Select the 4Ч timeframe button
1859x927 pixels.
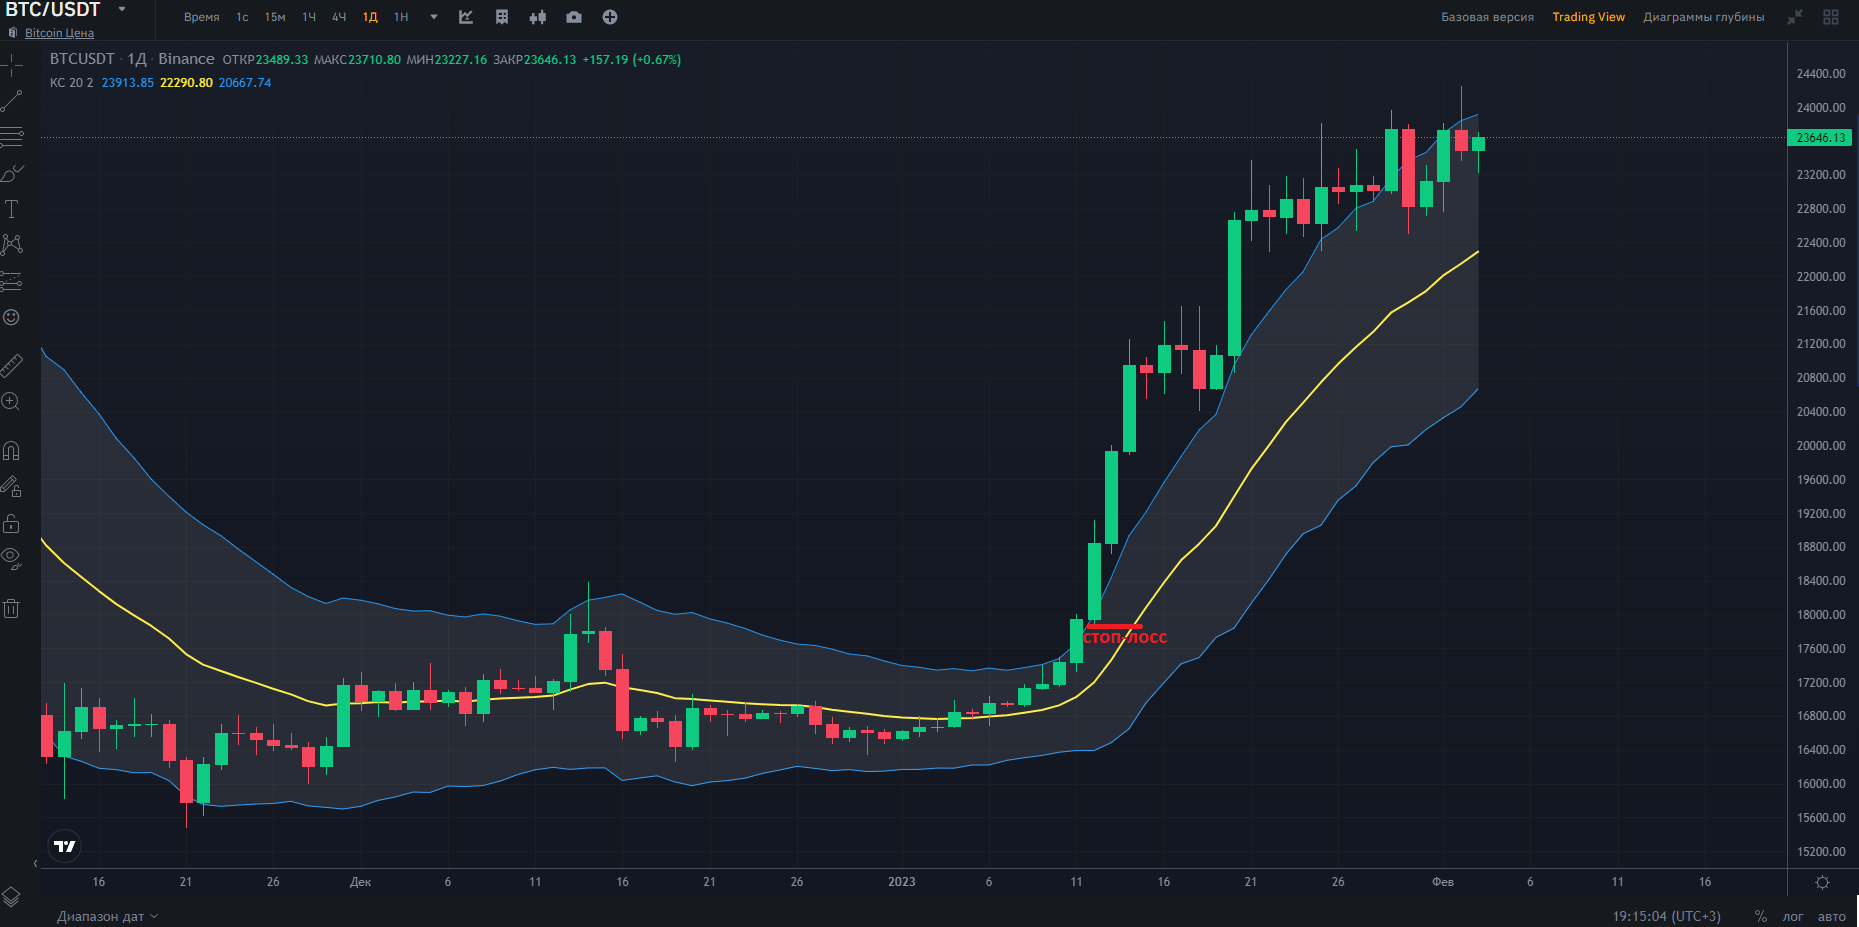[339, 17]
